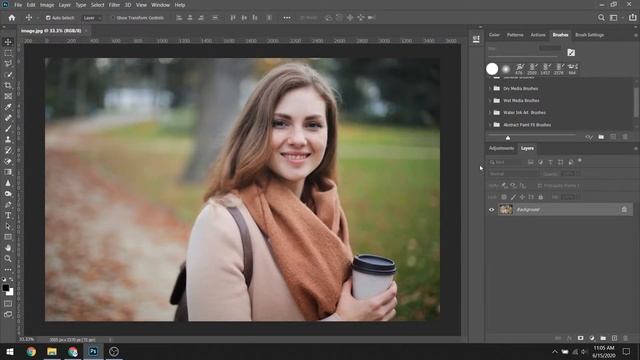
Task: Expand the Wet Media Brushes folder
Action: pos(490,100)
